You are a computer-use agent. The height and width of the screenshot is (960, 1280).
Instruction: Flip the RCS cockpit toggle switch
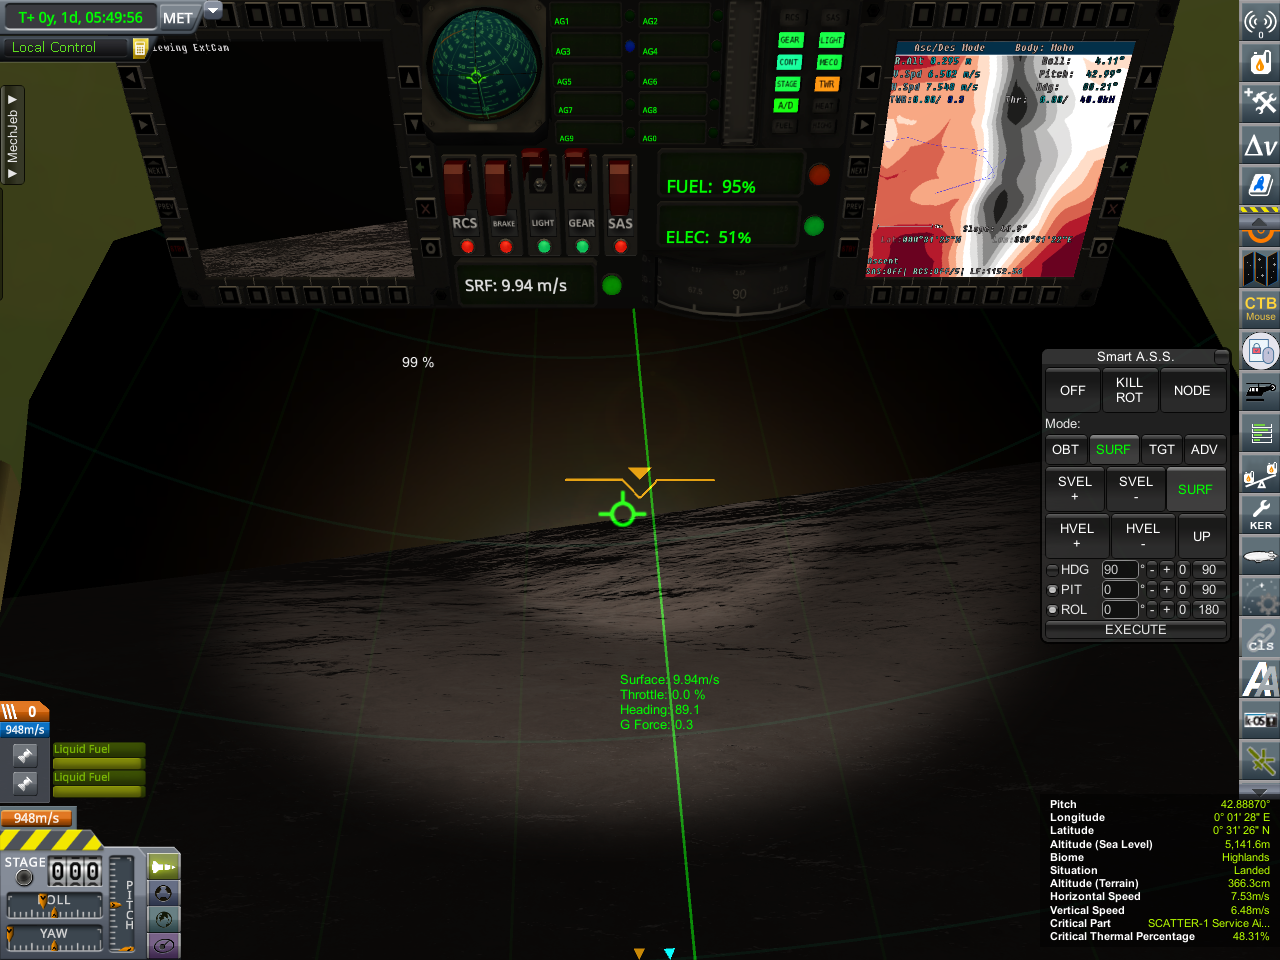[x=458, y=188]
